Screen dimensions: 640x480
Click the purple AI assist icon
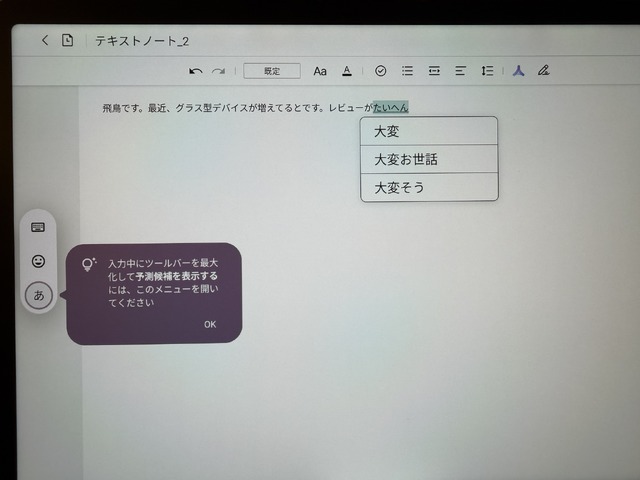pos(518,71)
